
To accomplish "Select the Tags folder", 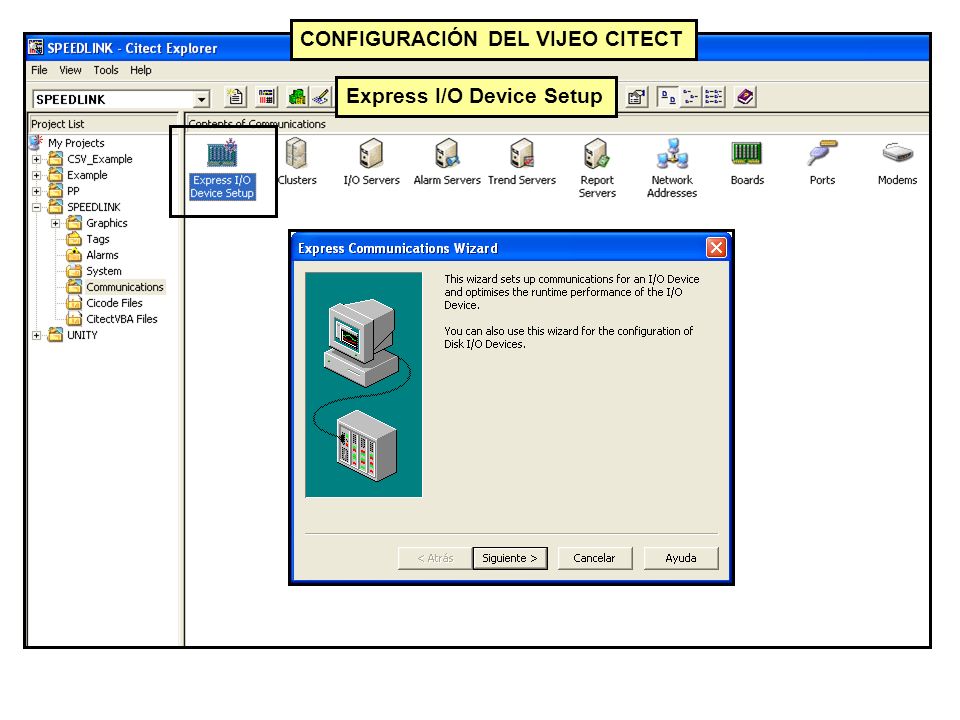I will [x=97, y=239].
